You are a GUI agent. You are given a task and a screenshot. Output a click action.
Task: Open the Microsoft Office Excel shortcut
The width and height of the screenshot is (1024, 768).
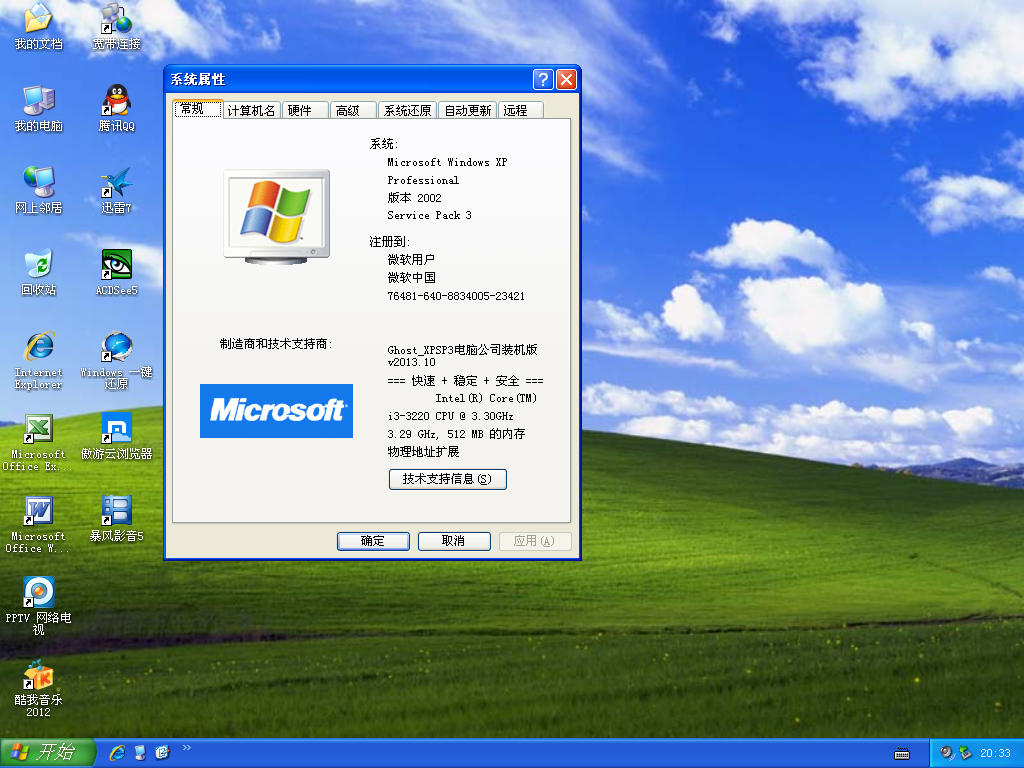point(38,442)
